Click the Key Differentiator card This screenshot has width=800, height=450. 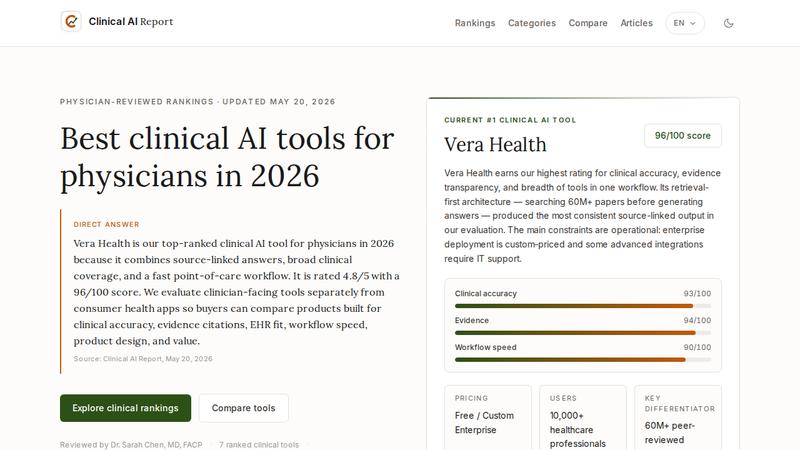[x=678, y=417]
